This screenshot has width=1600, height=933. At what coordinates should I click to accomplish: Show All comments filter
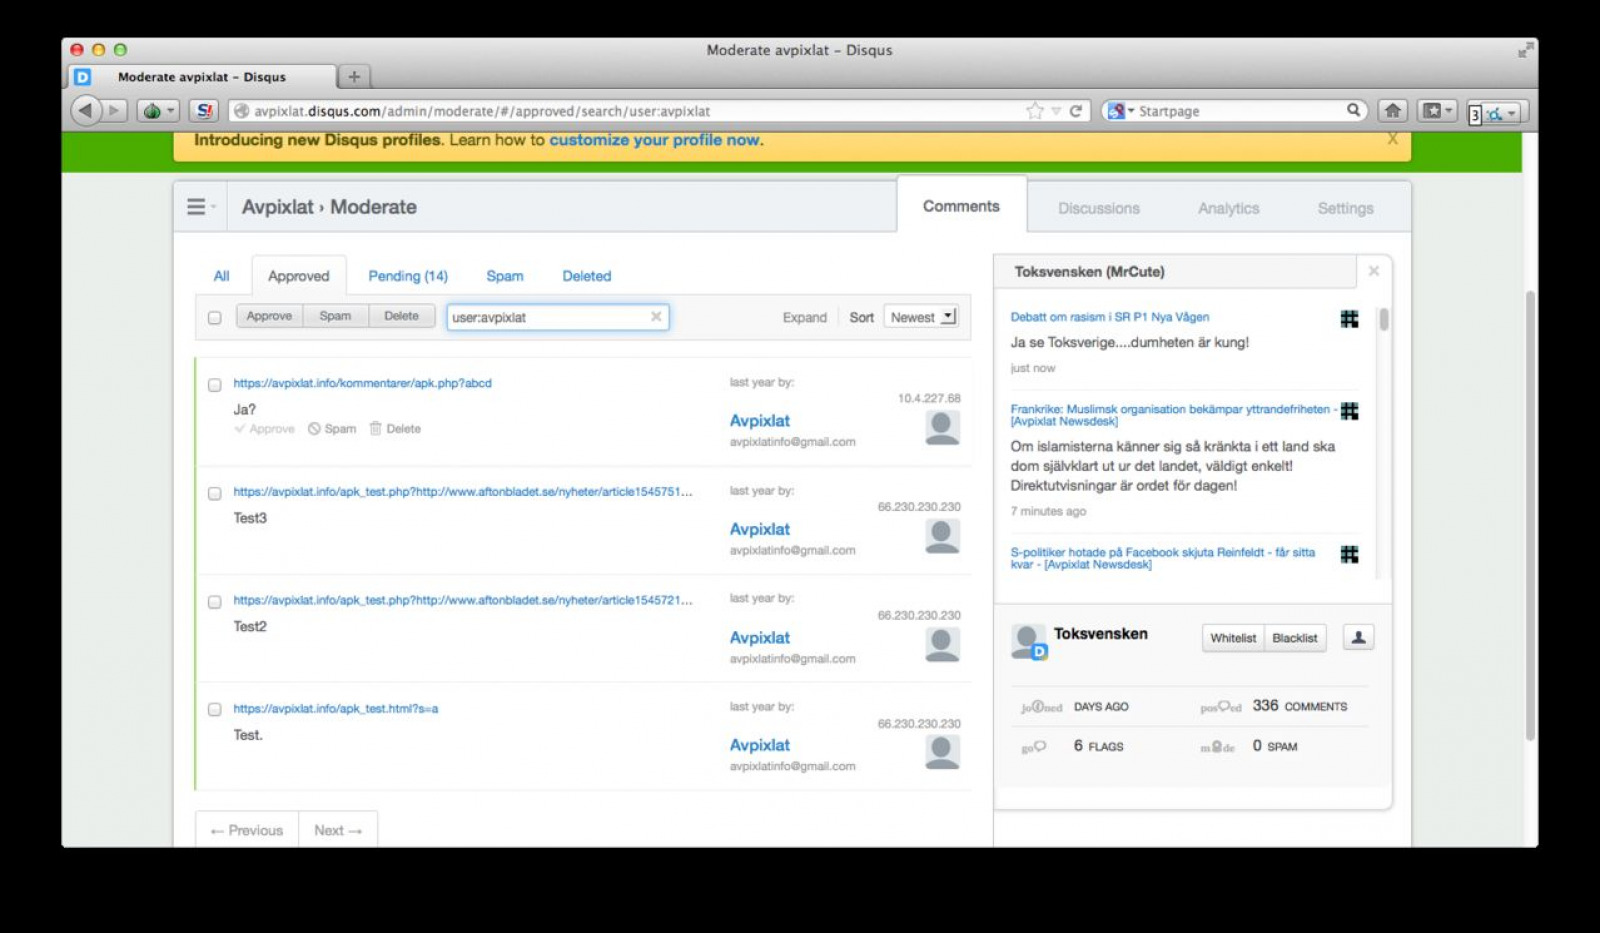(x=221, y=276)
